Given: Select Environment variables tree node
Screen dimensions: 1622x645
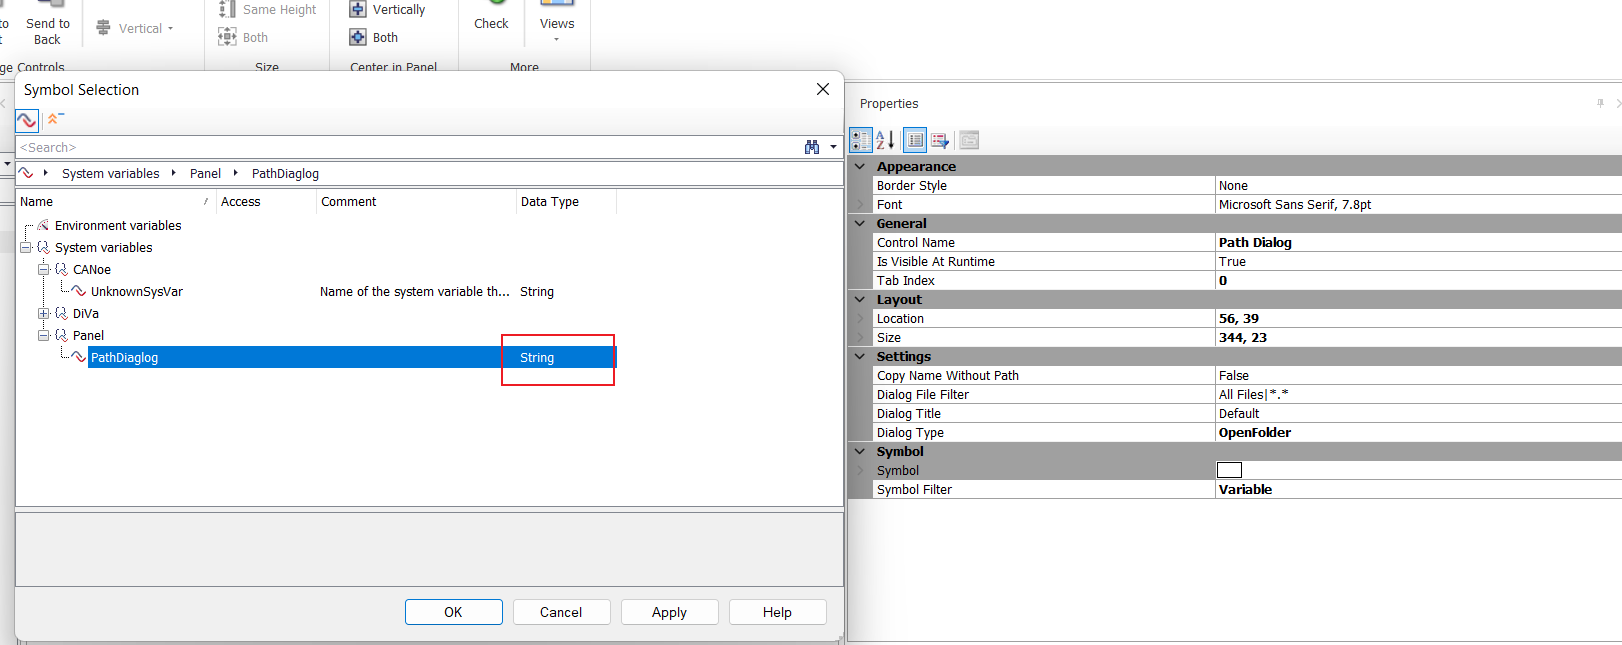Looking at the screenshot, I should pos(118,225).
